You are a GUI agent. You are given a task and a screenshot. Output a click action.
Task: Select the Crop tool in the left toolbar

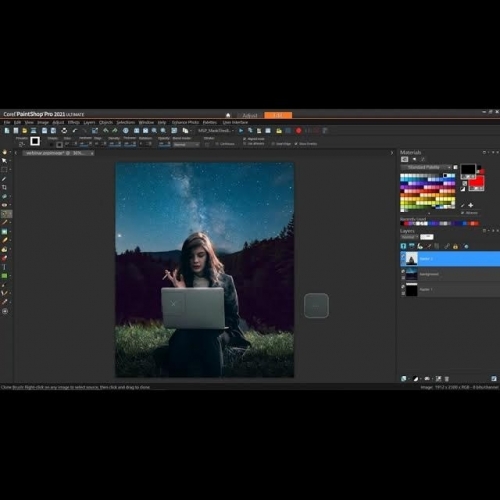pyautogui.click(x=4, y=187)
